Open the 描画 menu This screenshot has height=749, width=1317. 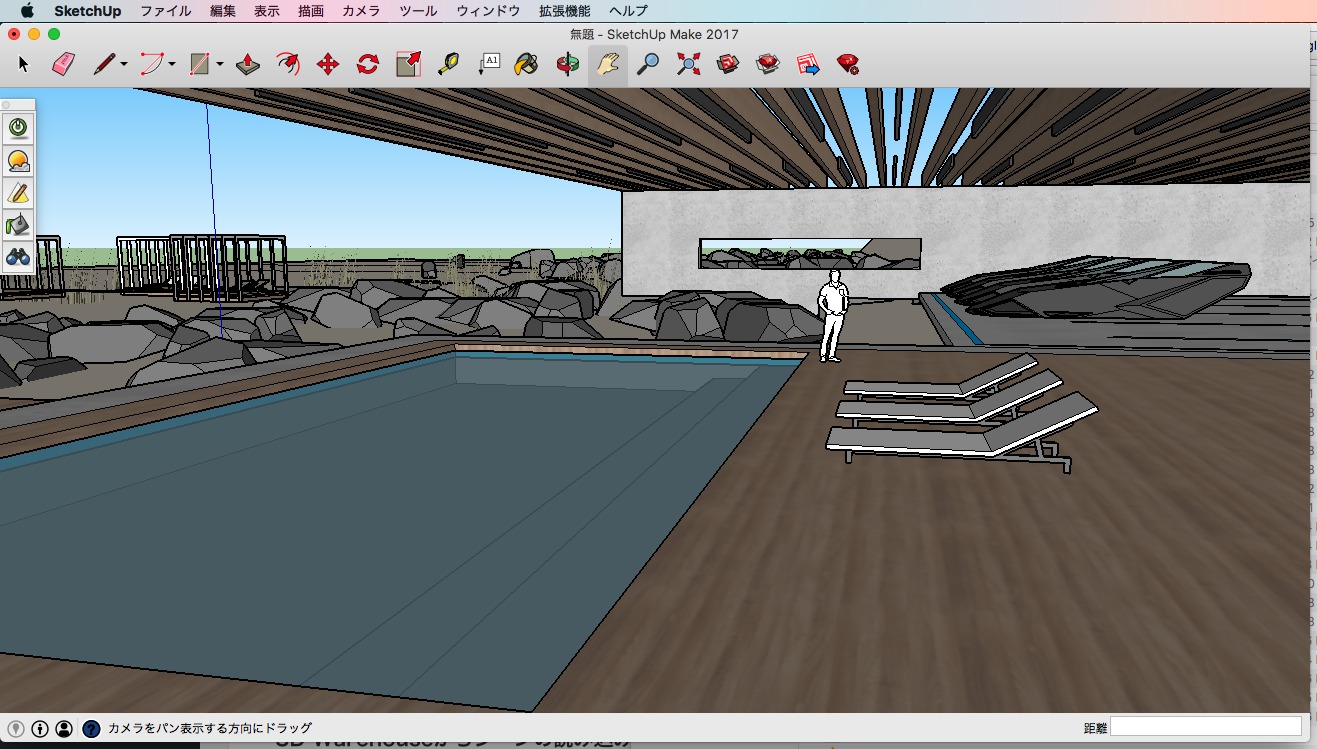311,11
